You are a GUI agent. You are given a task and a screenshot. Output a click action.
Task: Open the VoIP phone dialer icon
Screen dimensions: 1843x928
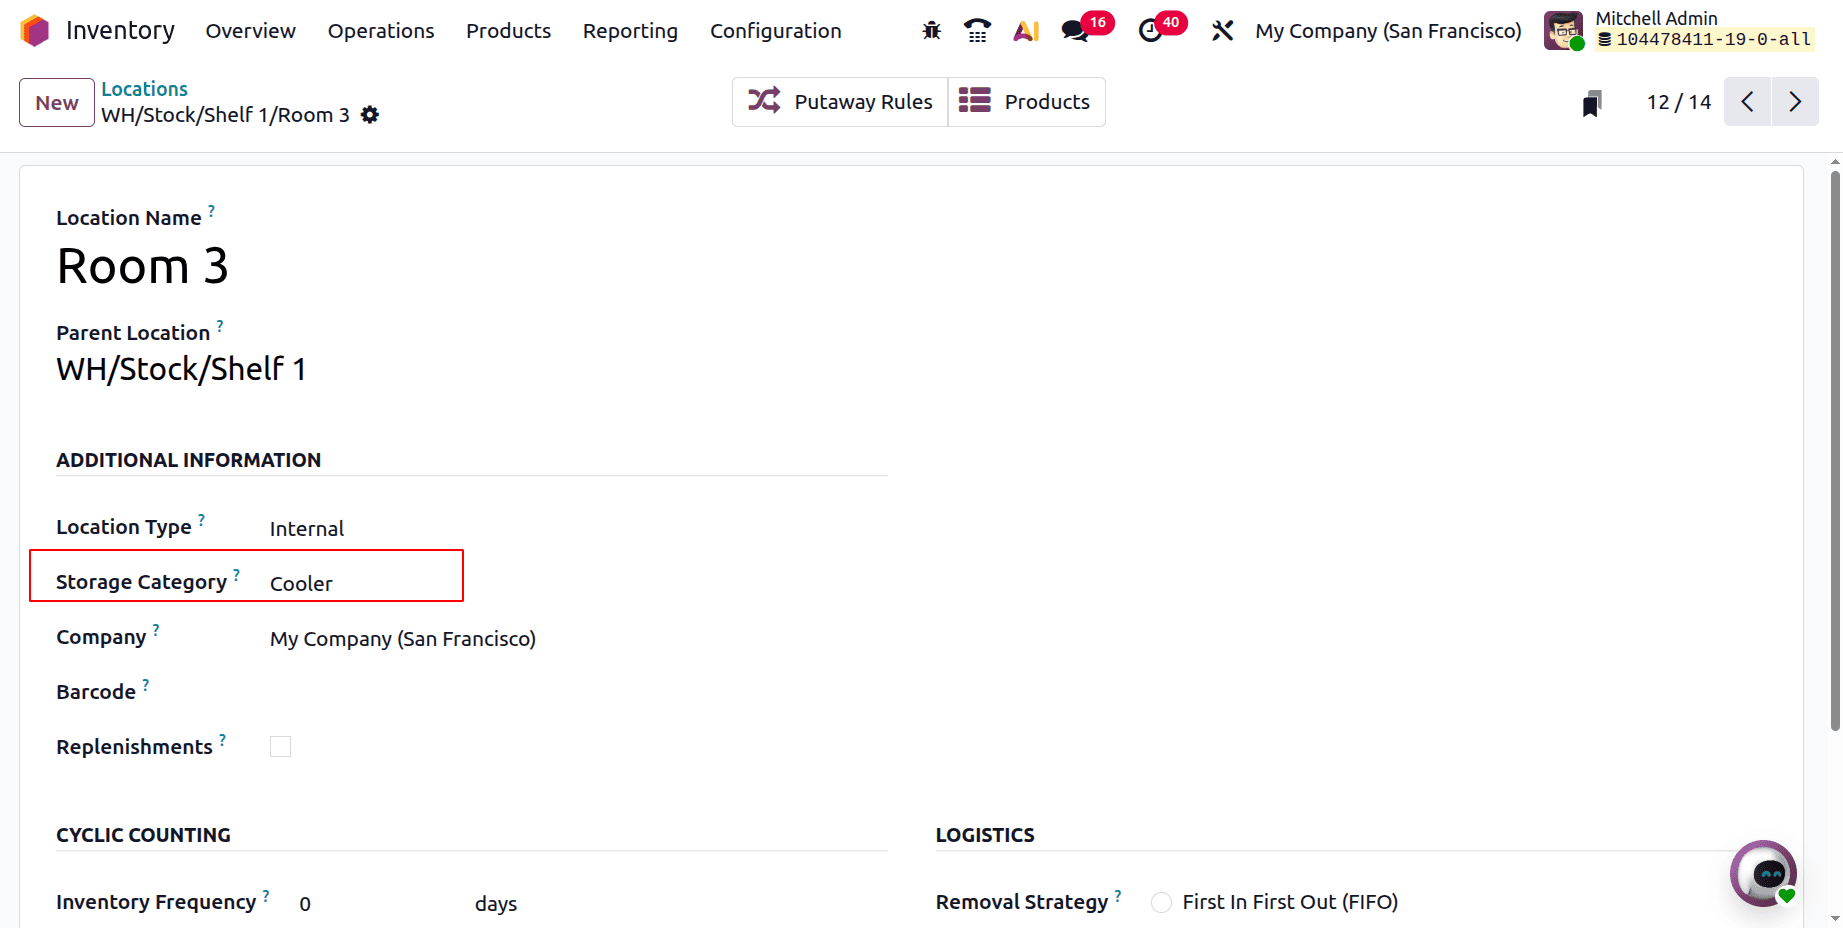click(x=977, y=31)
